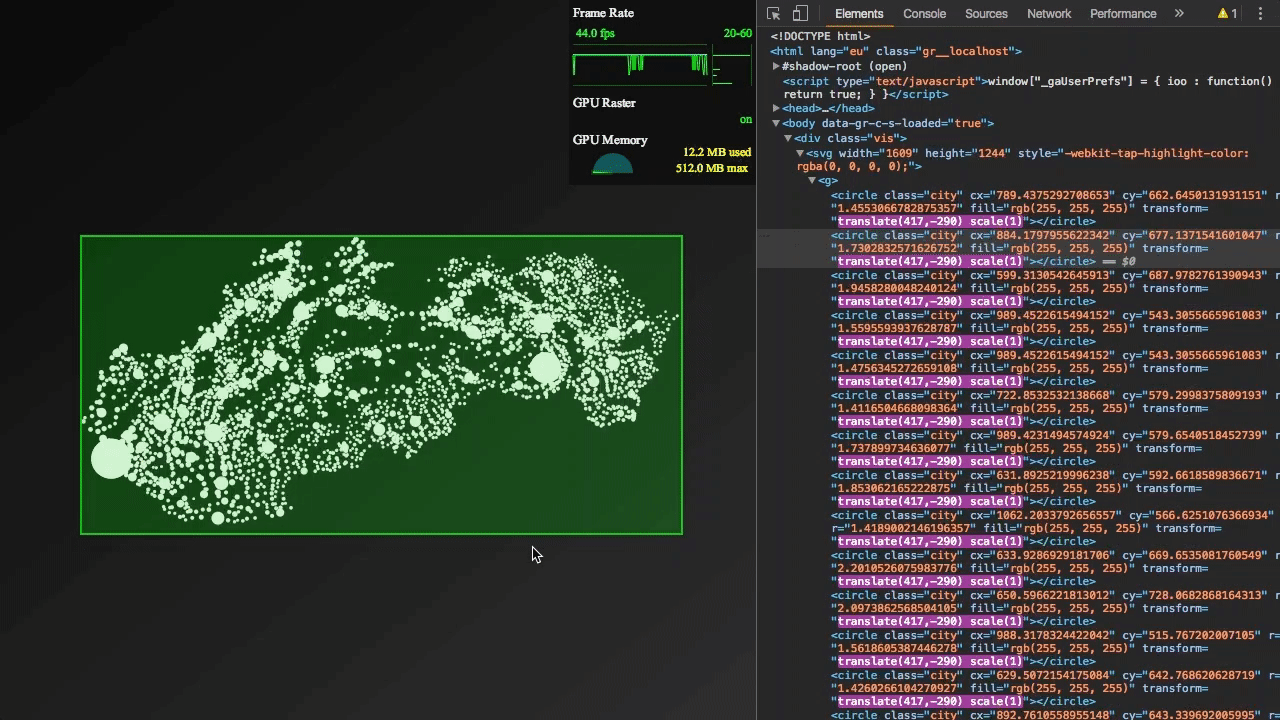Collapse the div class vis node
The height and width of the screenshot is (720, 1280).
click(x=788, y=138)
